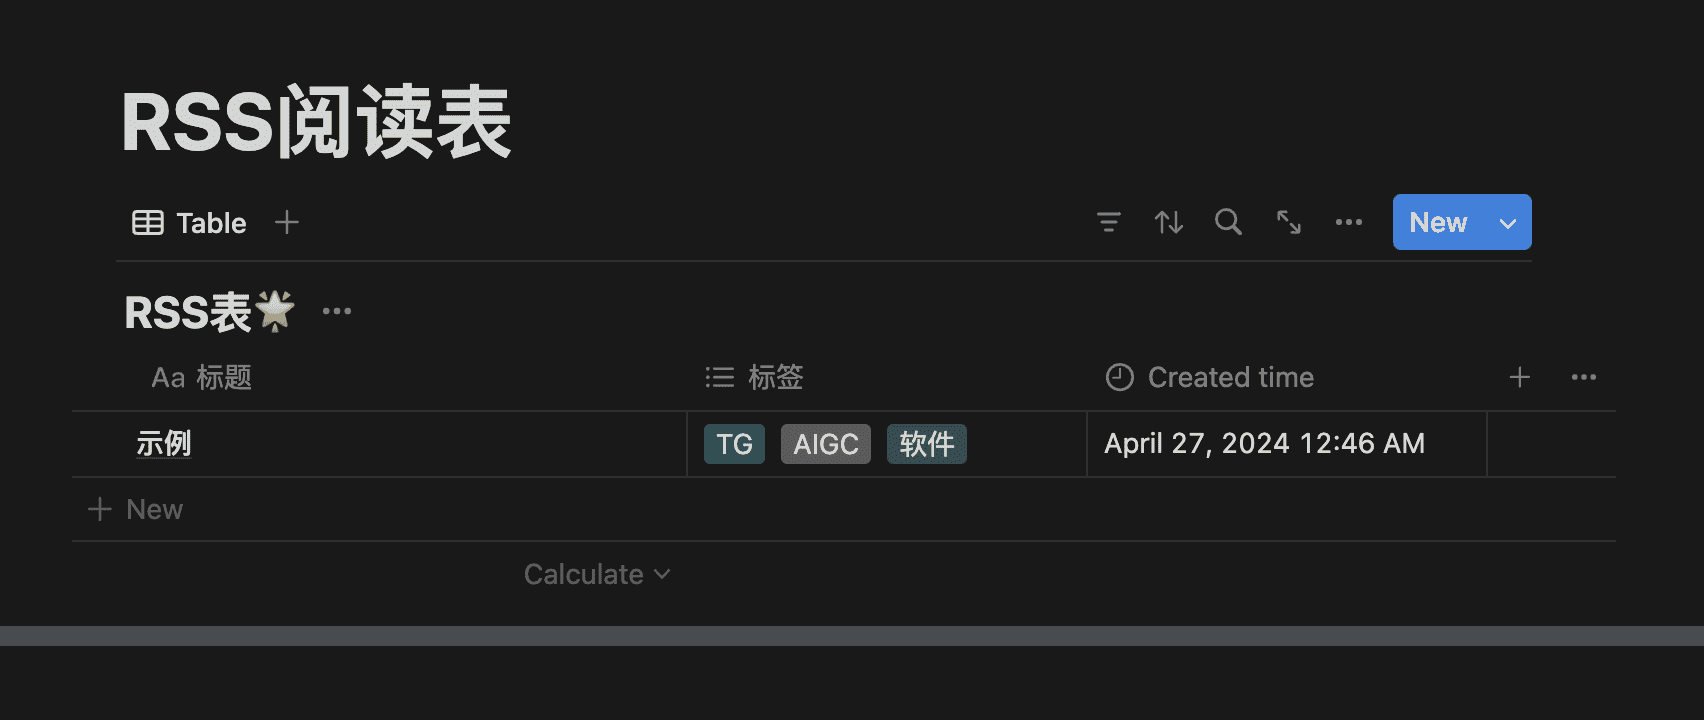Click the blue New button
This screenshot has width=1704, height=720.
pyautogui.click(x=1438, y=222)
